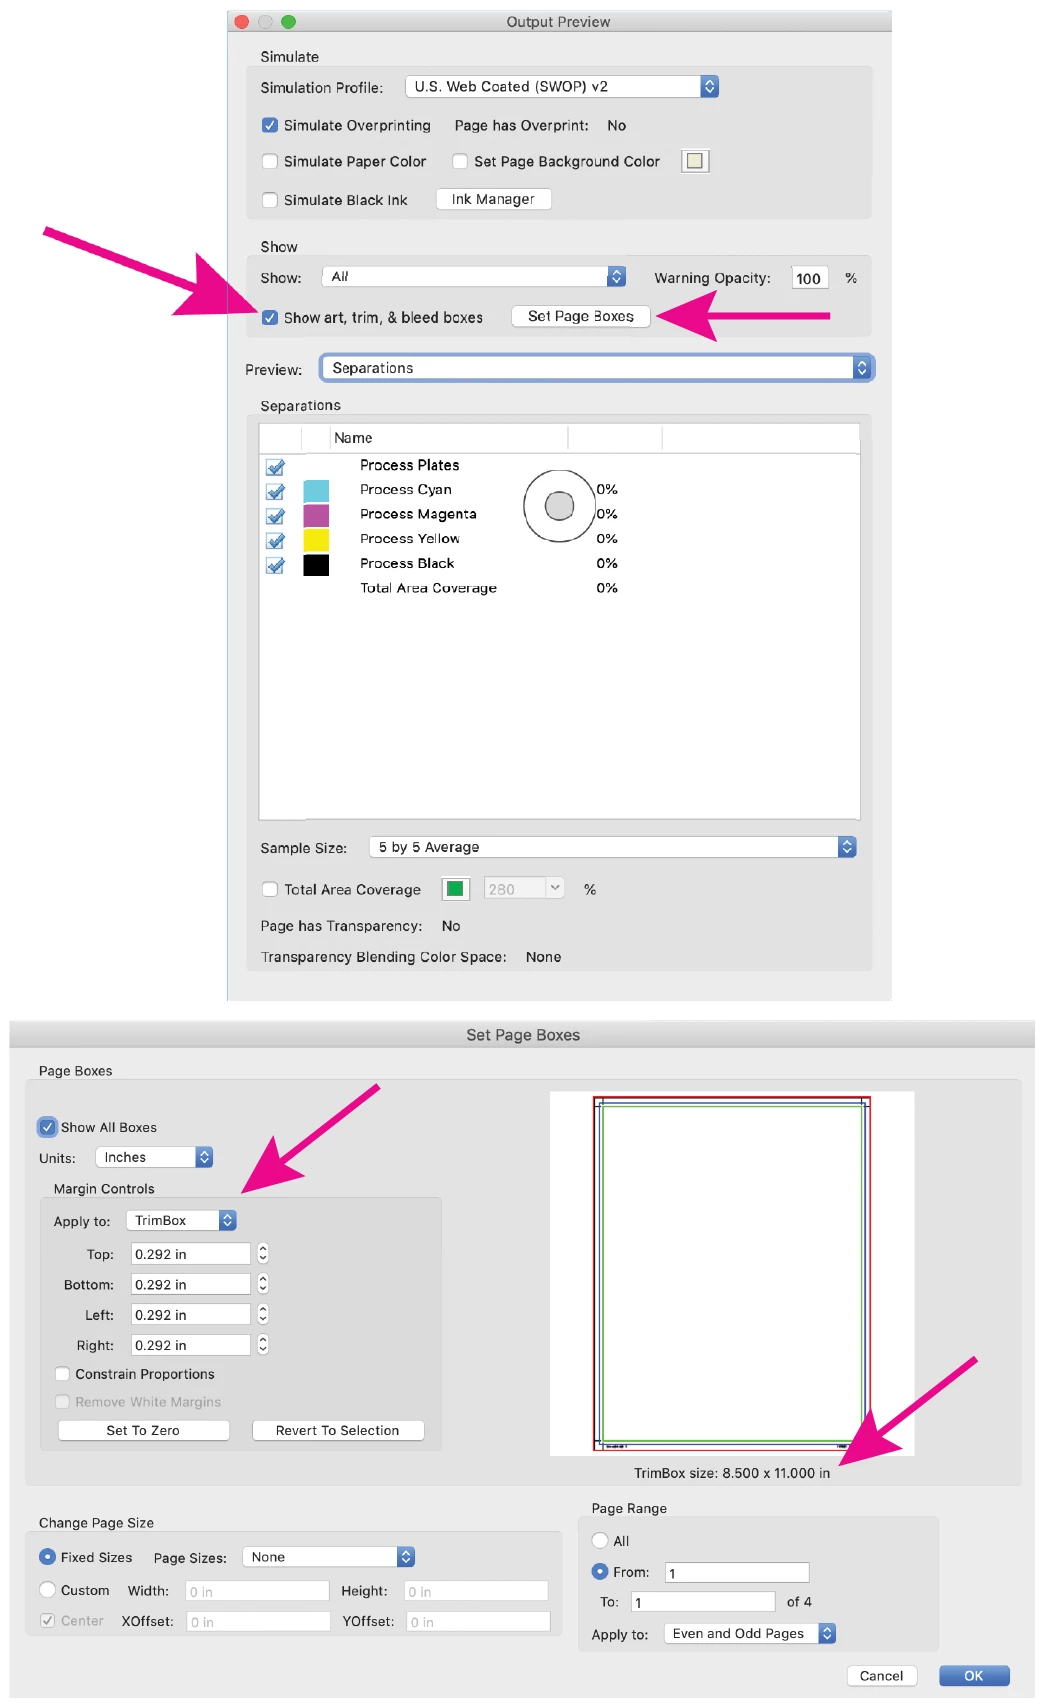This screenshot has width=1042, height=1704.
Task: Click Cancel in Set Page Boxes
Action: coord(881,1676)
